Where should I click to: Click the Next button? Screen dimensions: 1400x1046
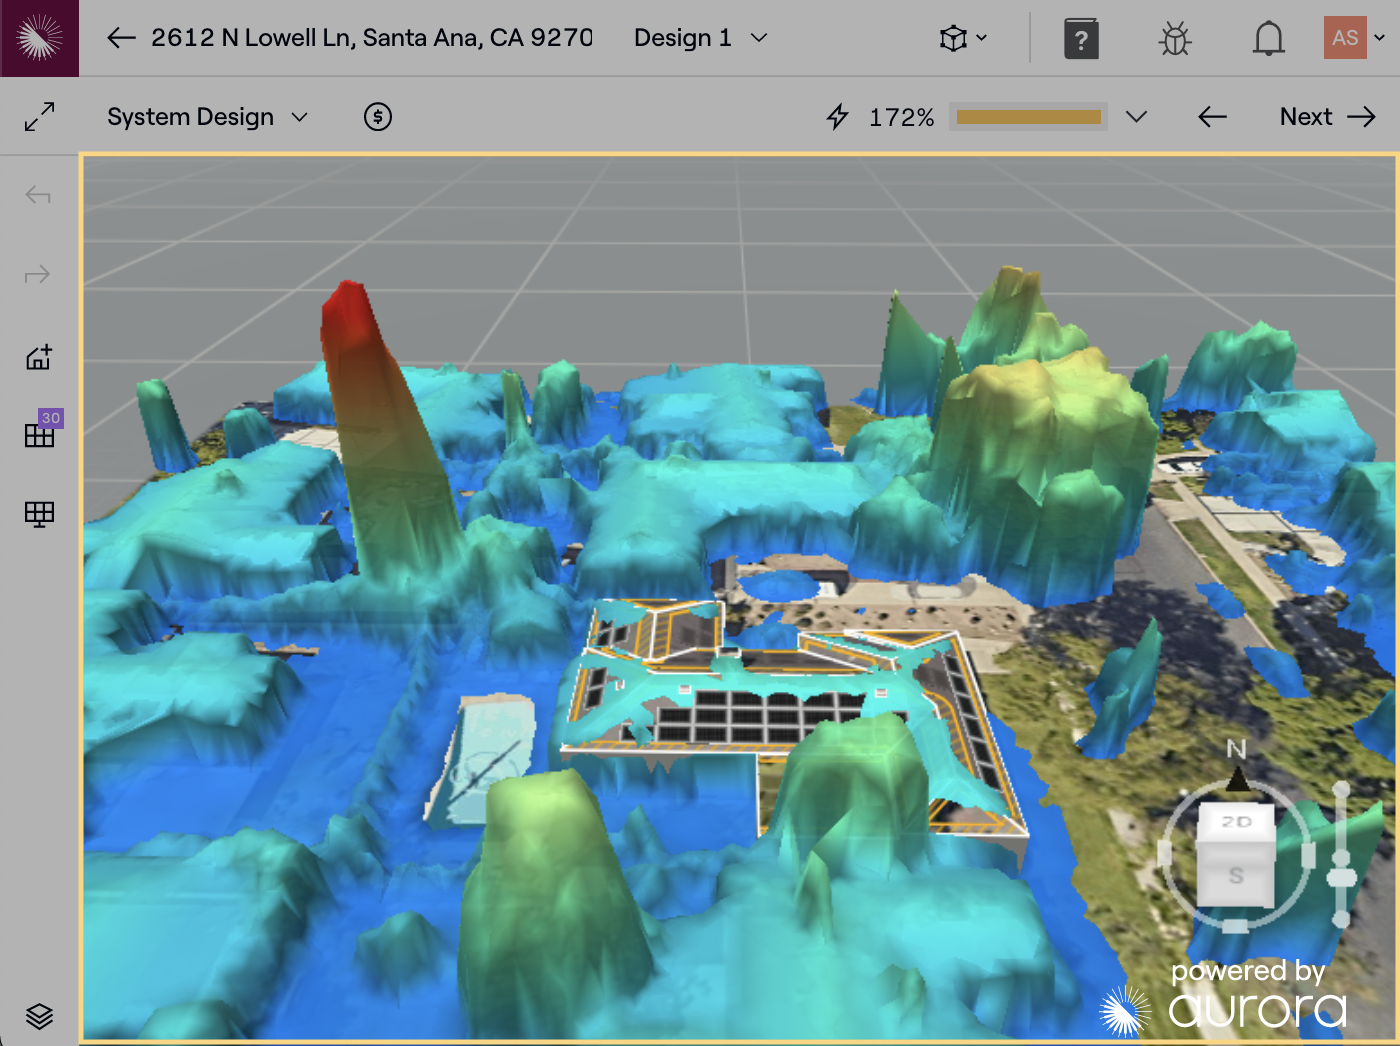[1327, 117]
